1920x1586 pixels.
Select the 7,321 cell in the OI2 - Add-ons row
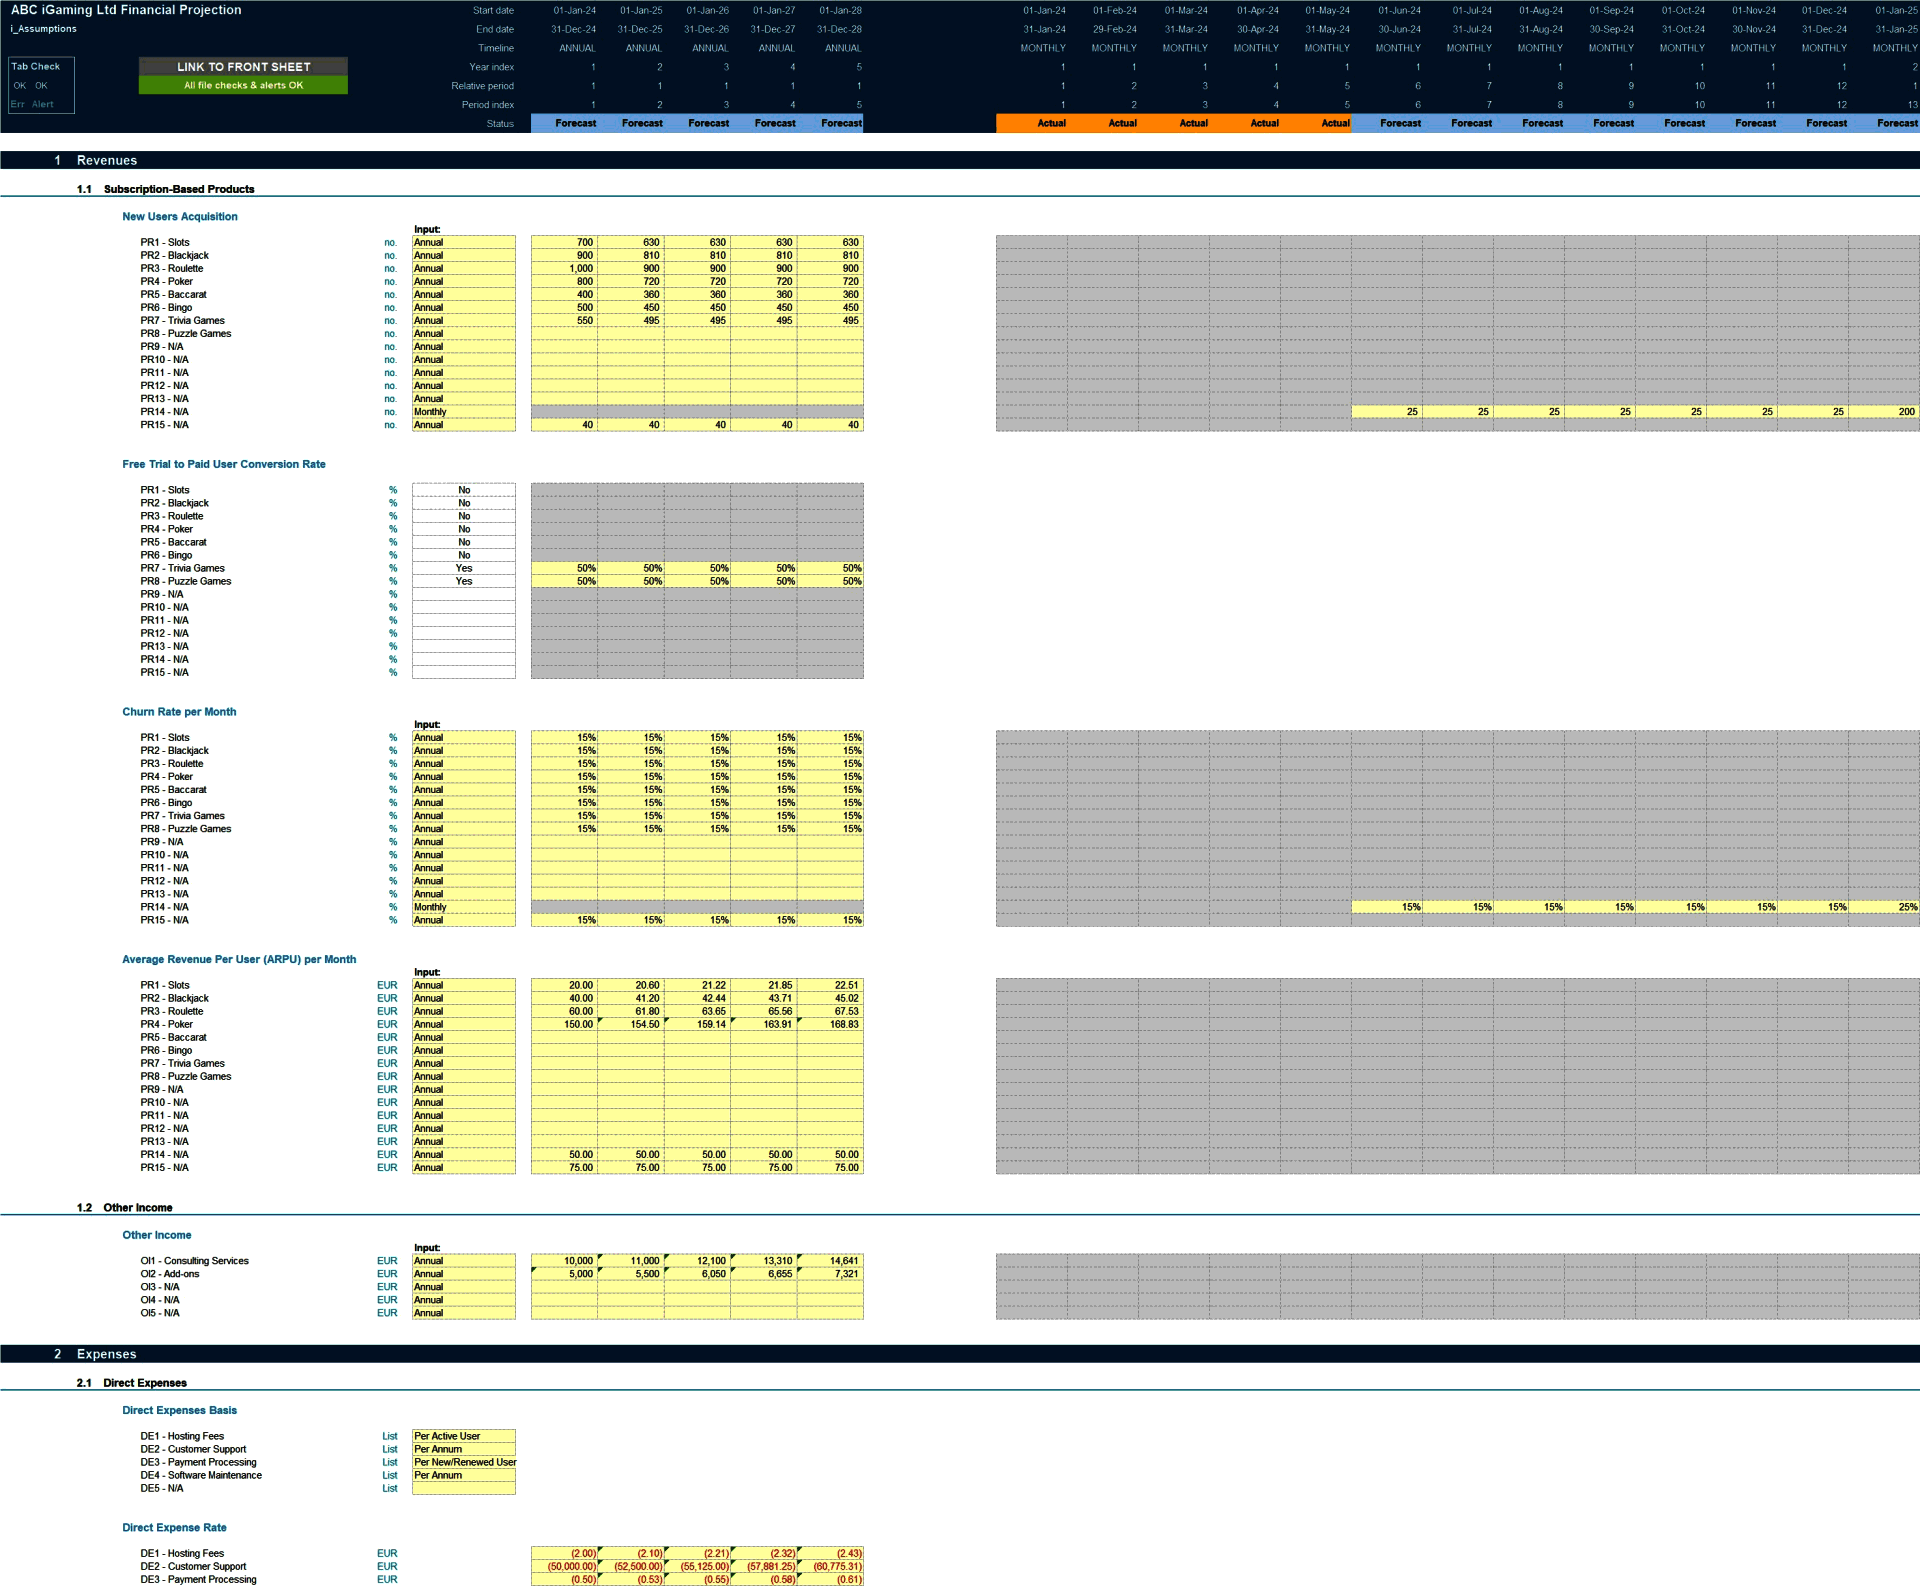(830, 1274)
